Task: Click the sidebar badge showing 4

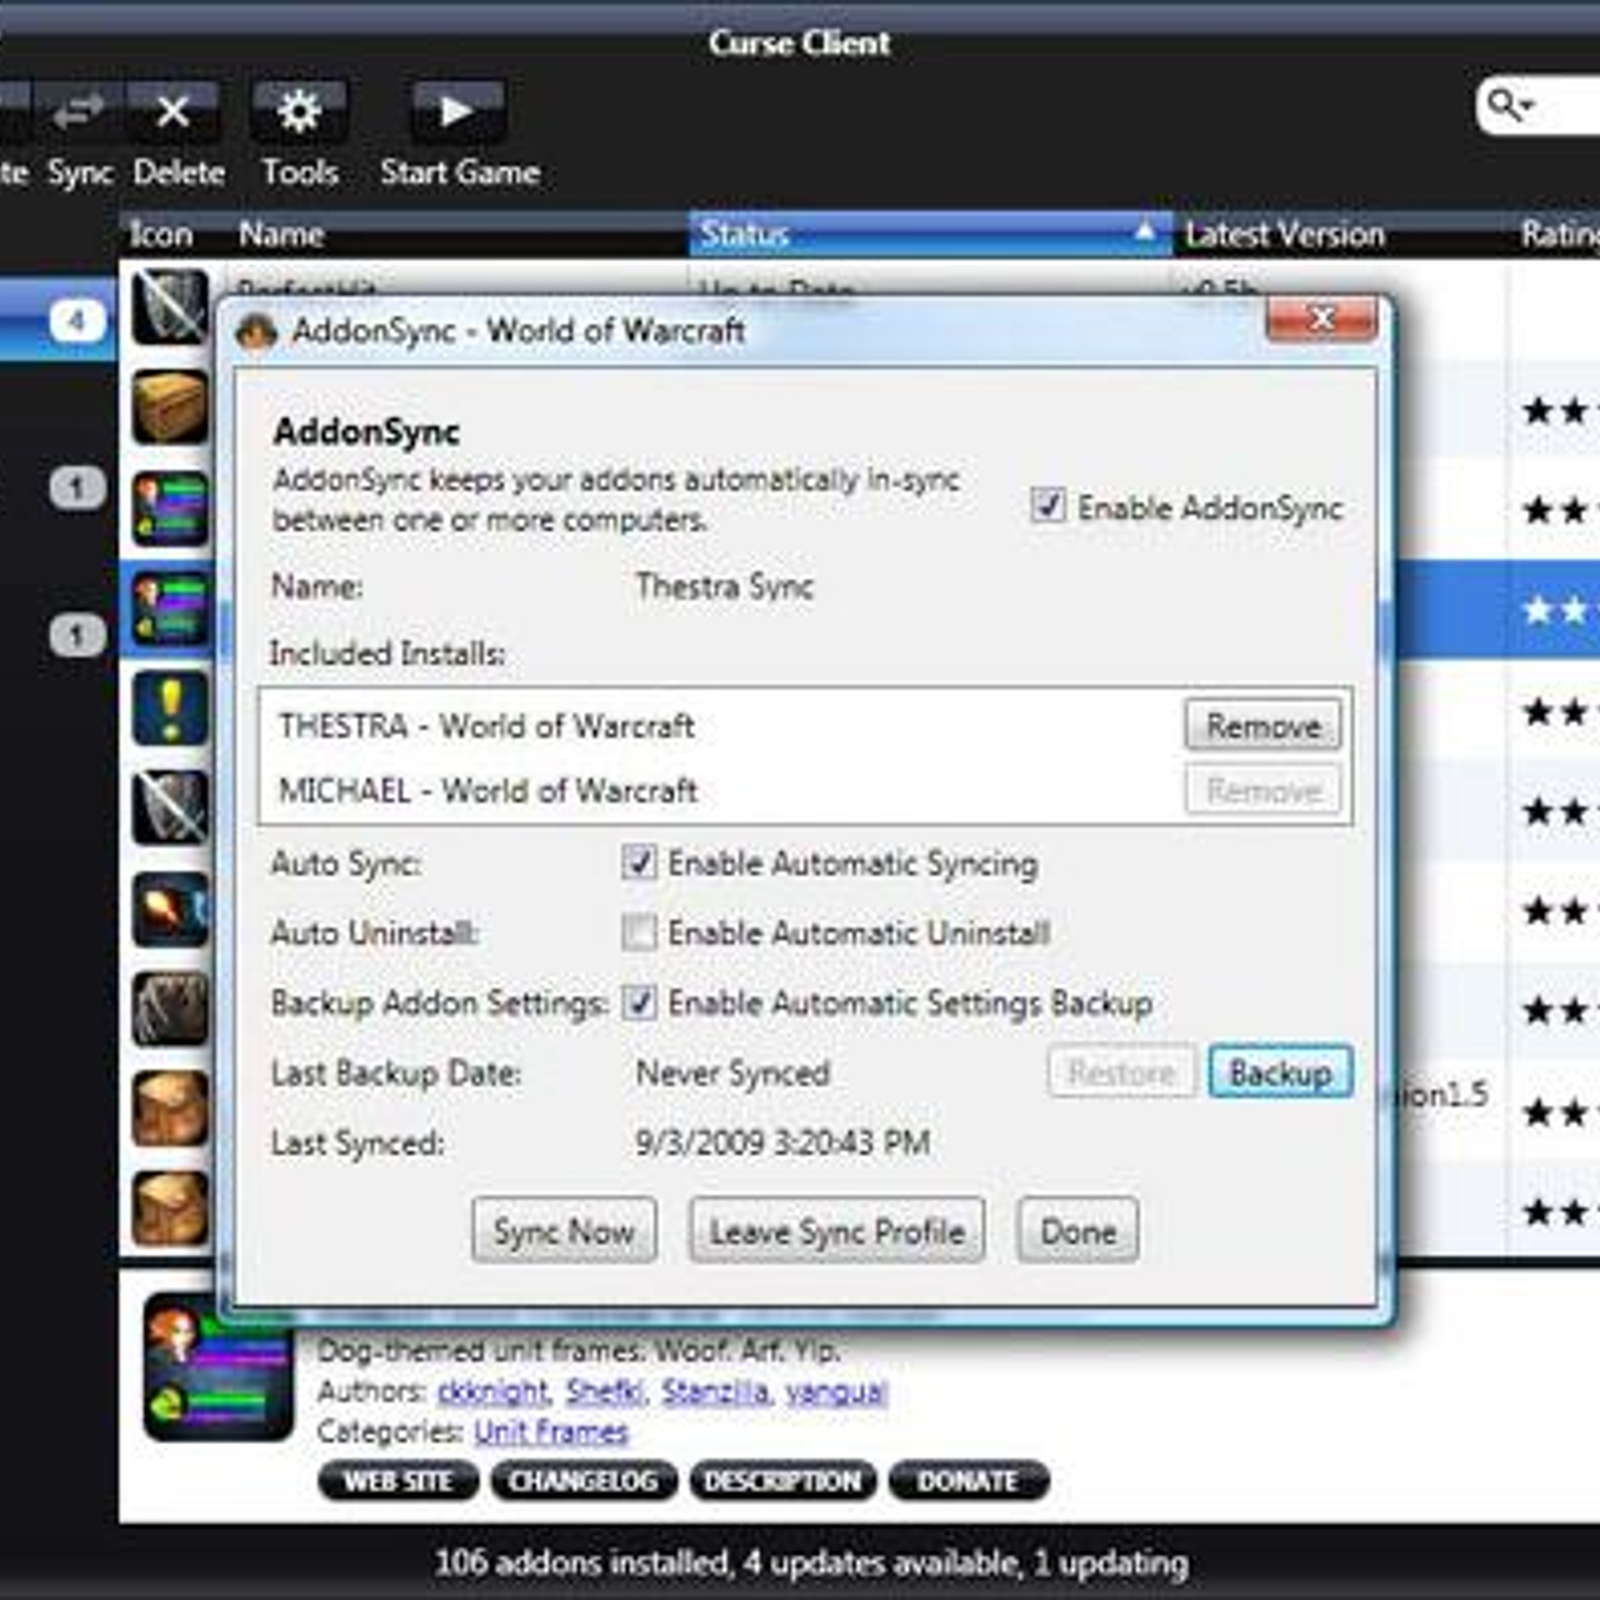Action: tap(77, 321)
